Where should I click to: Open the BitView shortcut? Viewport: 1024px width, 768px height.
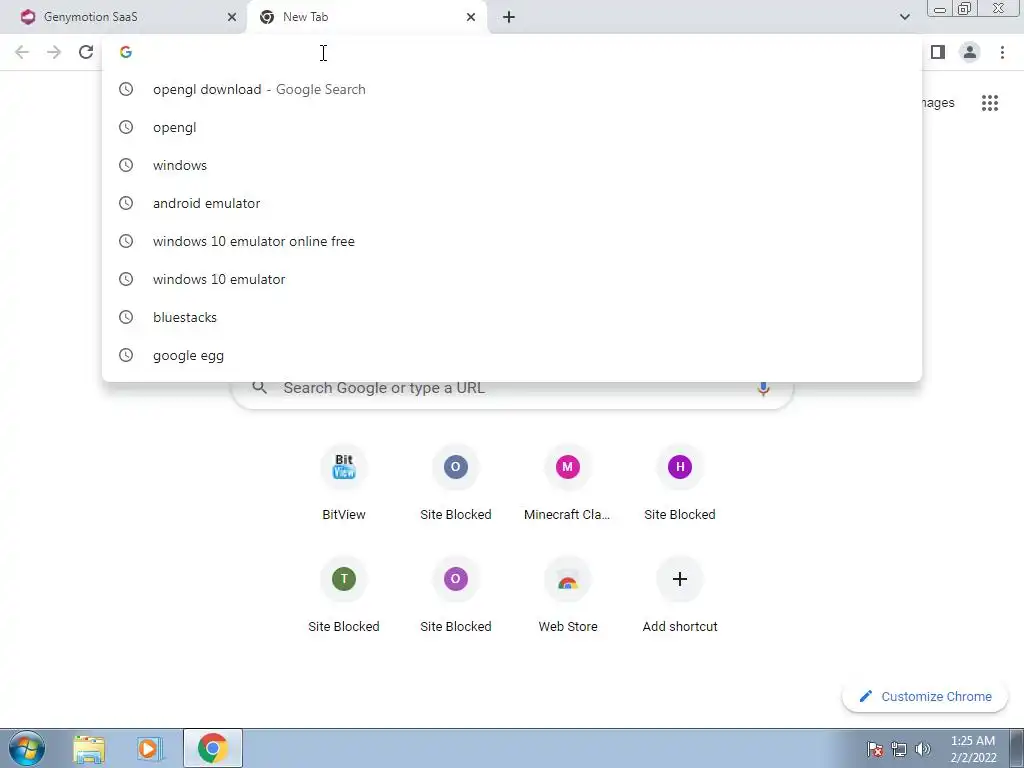(344, 483)
